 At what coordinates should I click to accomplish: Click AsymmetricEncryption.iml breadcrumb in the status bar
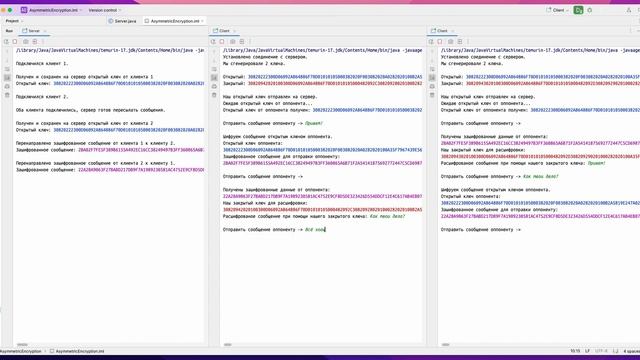coord(77,351)
